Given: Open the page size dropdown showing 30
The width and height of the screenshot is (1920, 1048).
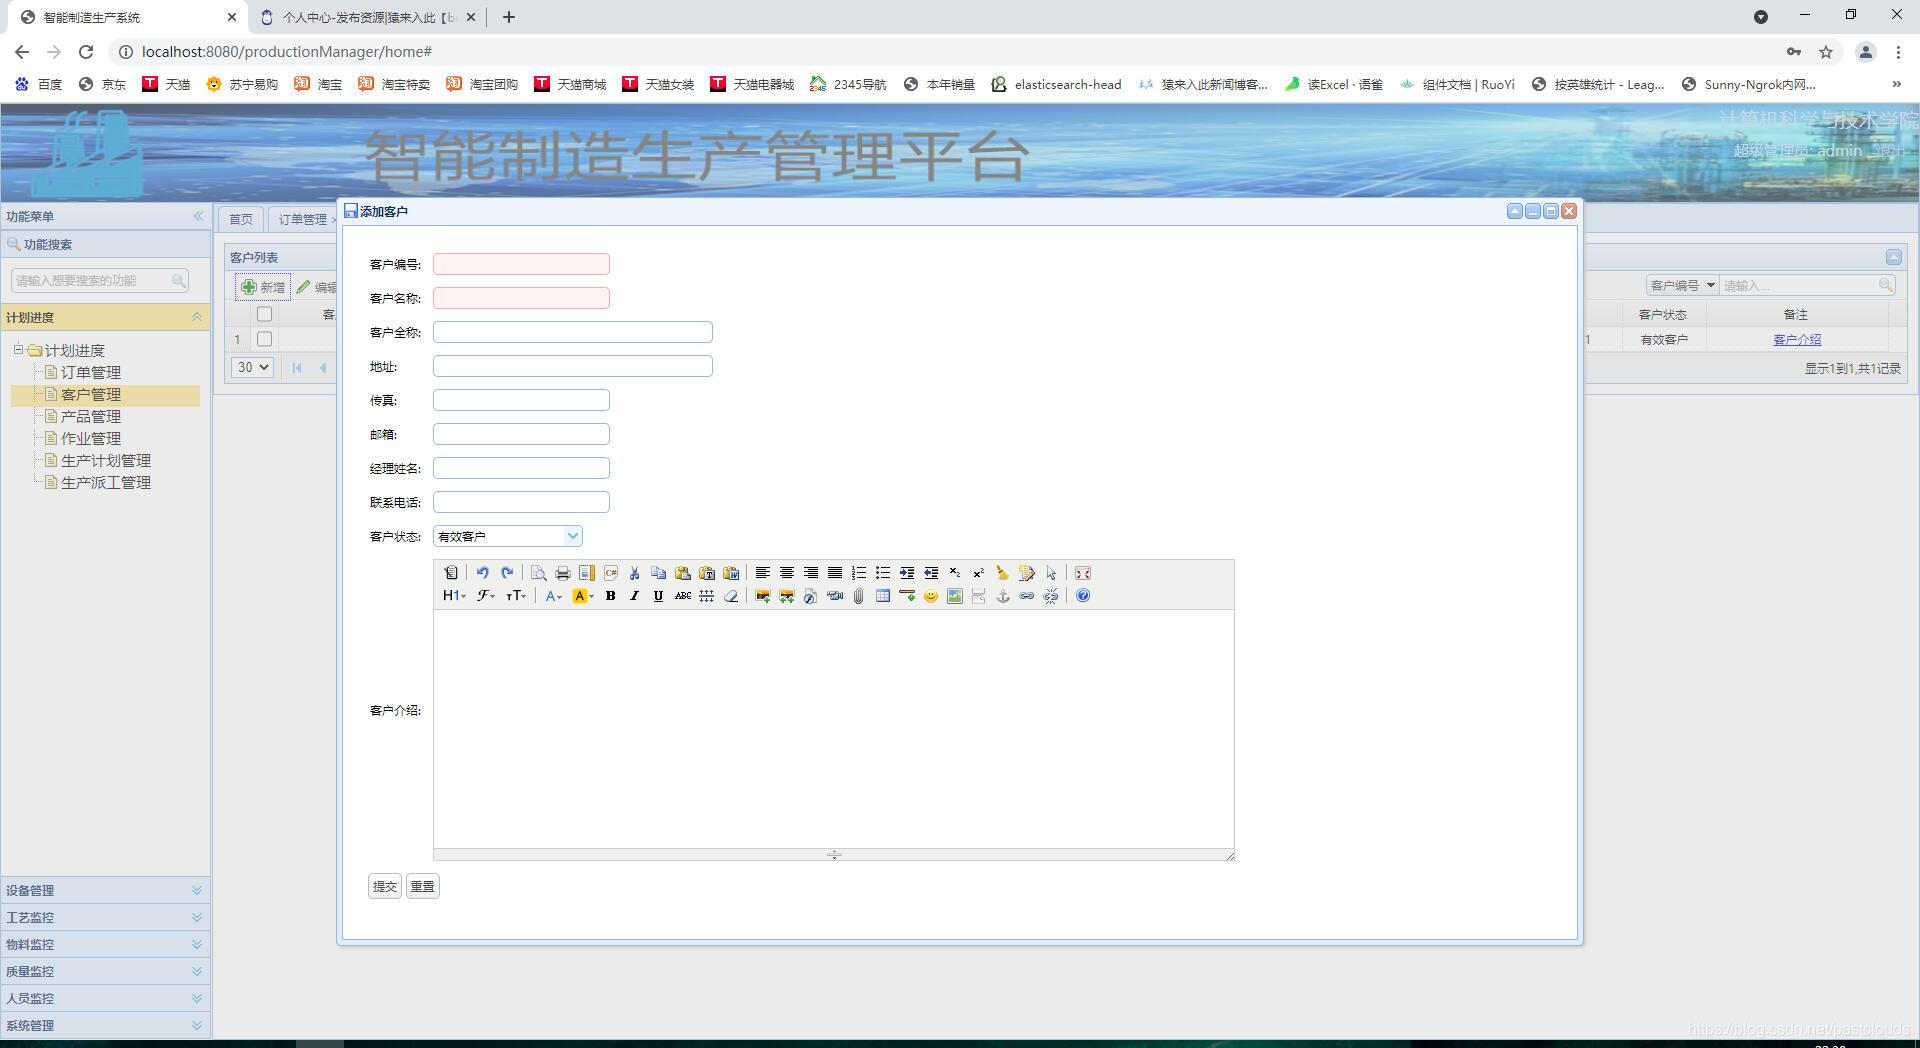Looking at the screenshot, I should pyautogui.click(x=252, y=367).
